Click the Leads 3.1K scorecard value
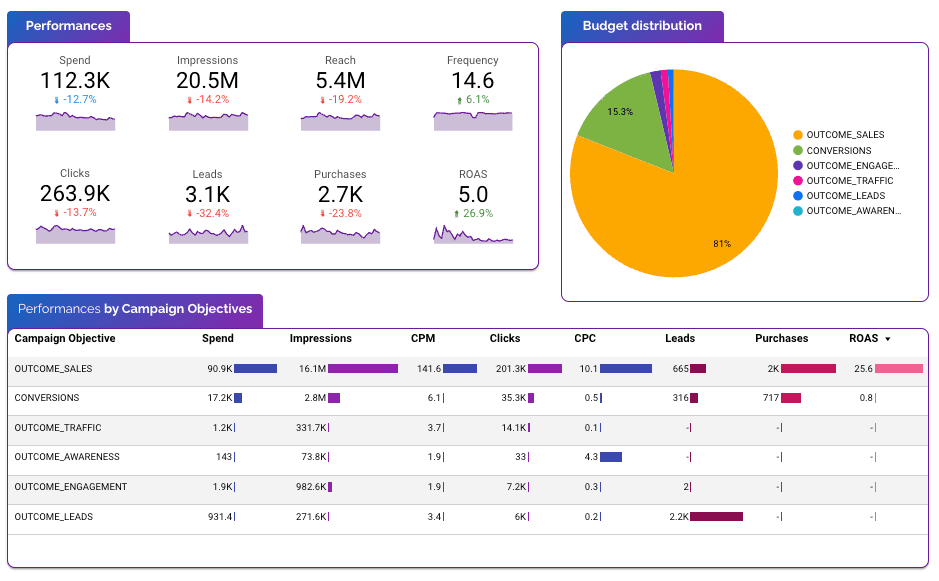Viewport: 939px width, 581px height. click(207, 195)
